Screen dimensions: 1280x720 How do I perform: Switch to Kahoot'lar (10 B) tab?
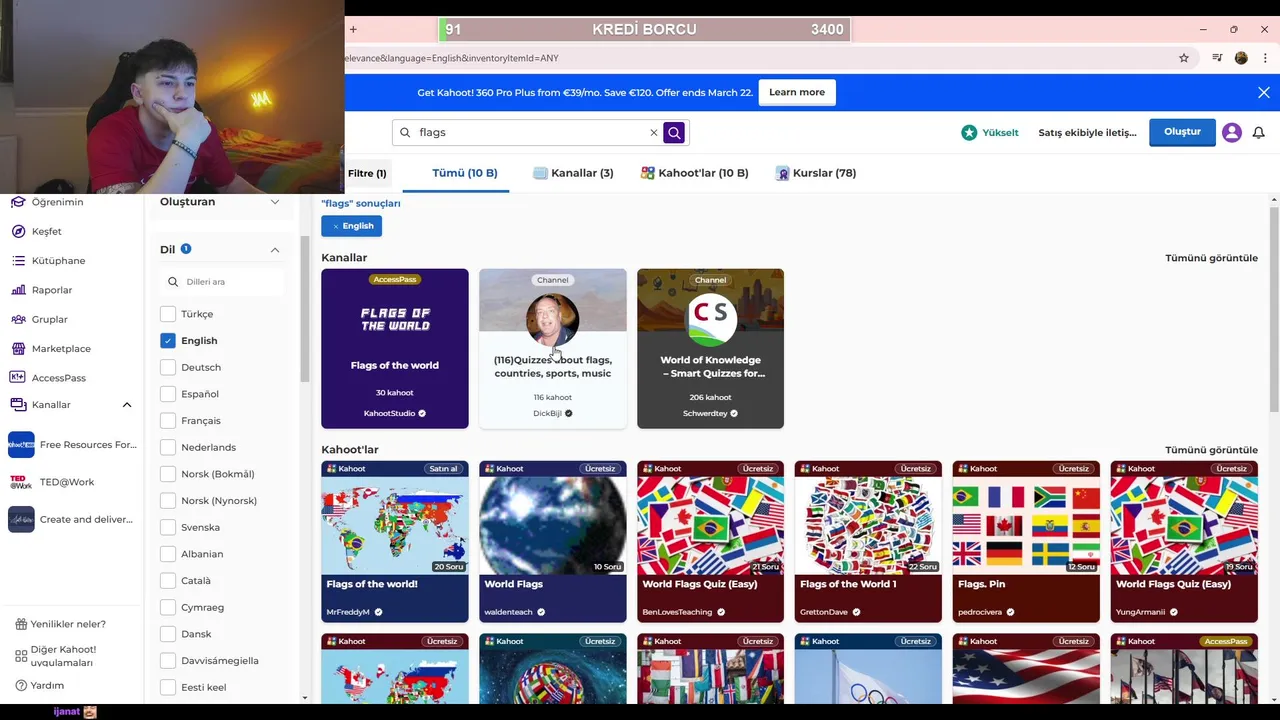coord(695,173)
